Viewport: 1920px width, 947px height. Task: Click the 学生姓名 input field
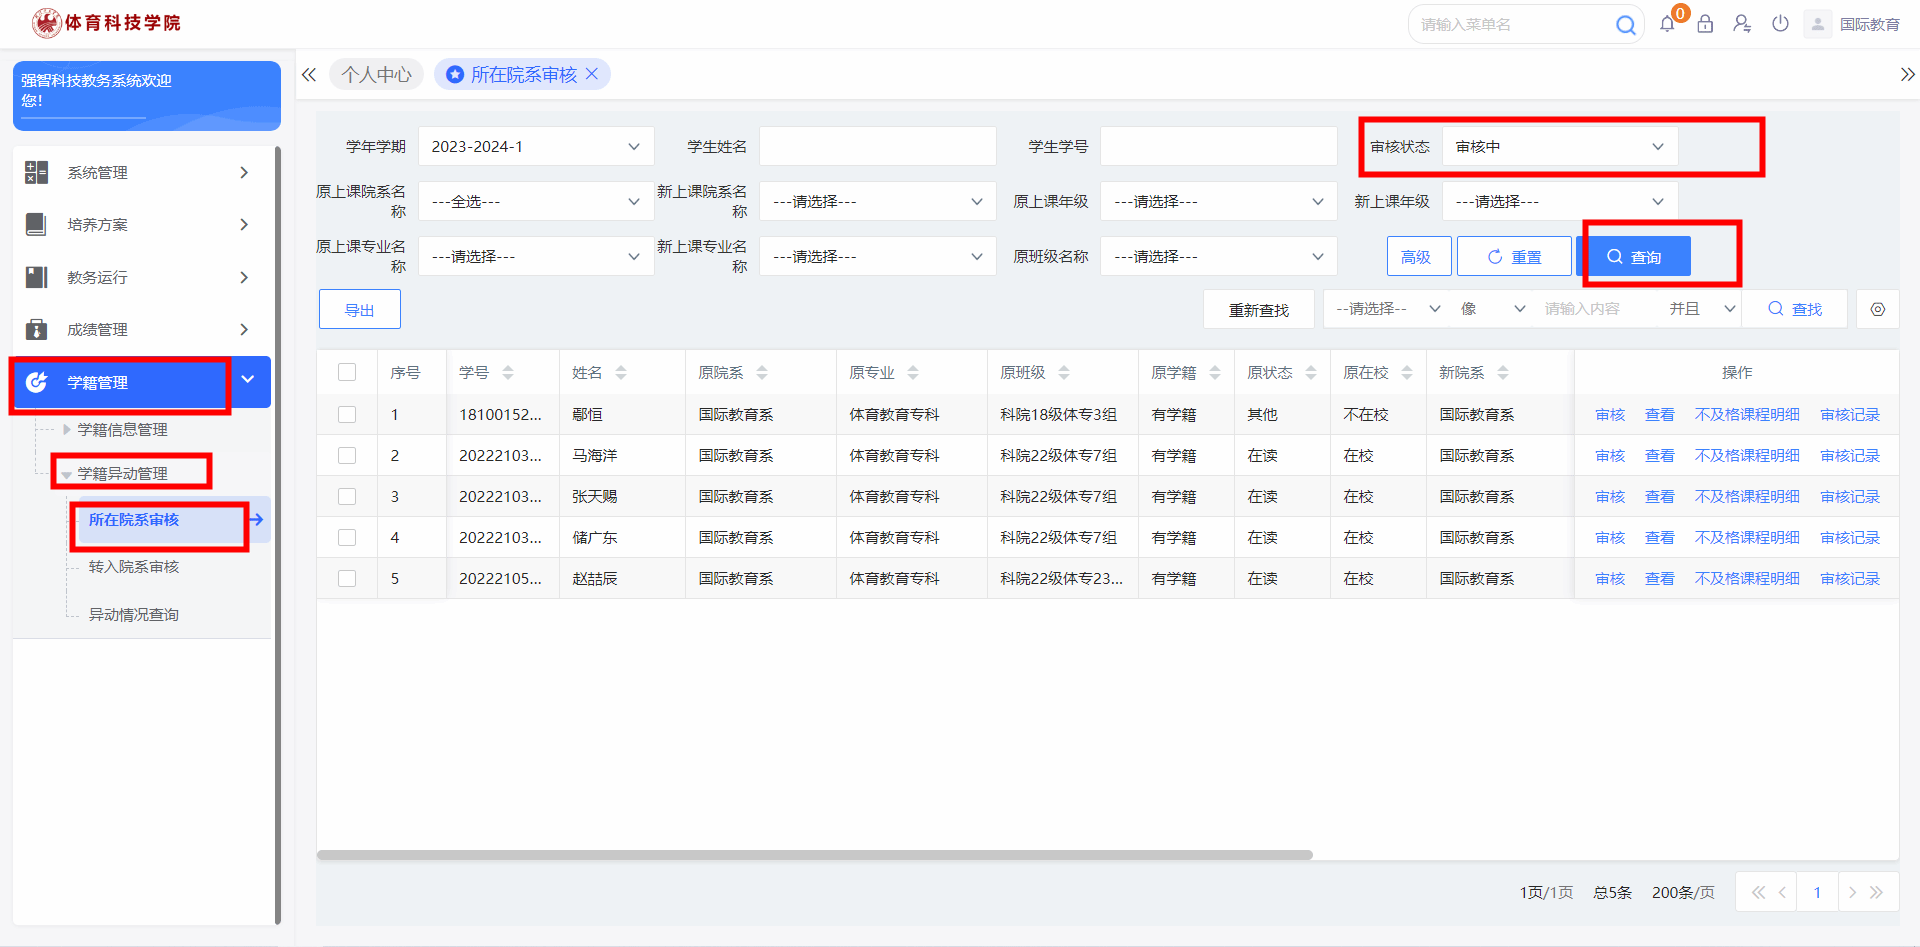877,147
